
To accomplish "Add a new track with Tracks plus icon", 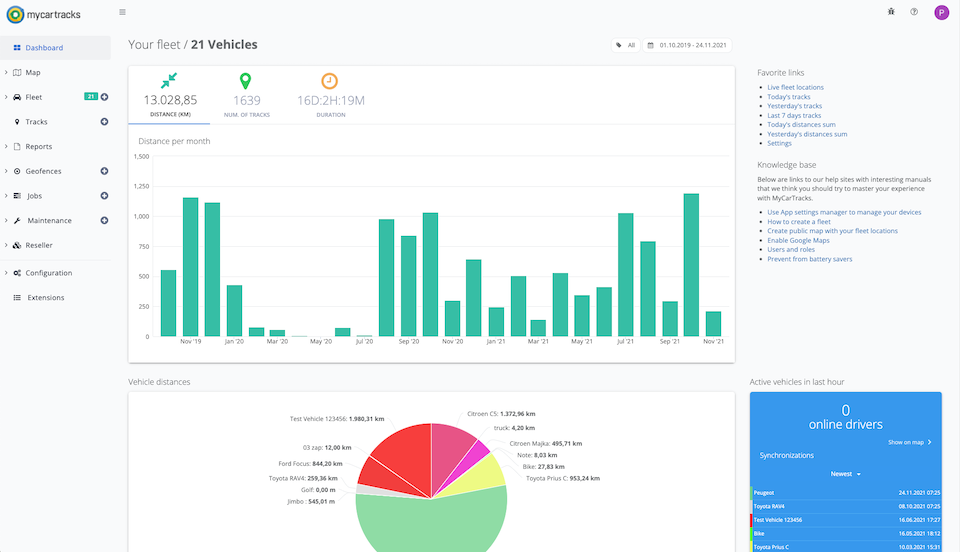I will click(x=104, y=122).
